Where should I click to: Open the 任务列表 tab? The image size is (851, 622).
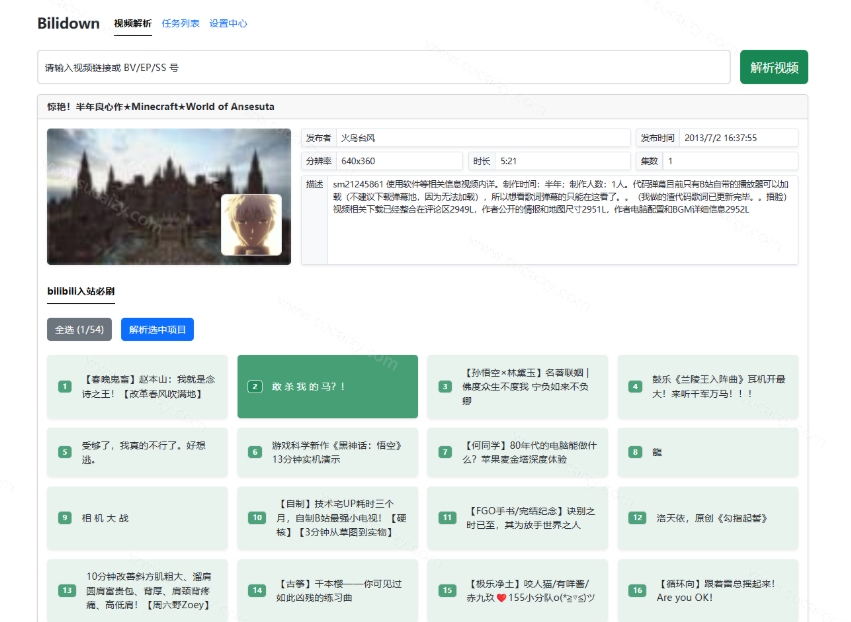point(180,23)
